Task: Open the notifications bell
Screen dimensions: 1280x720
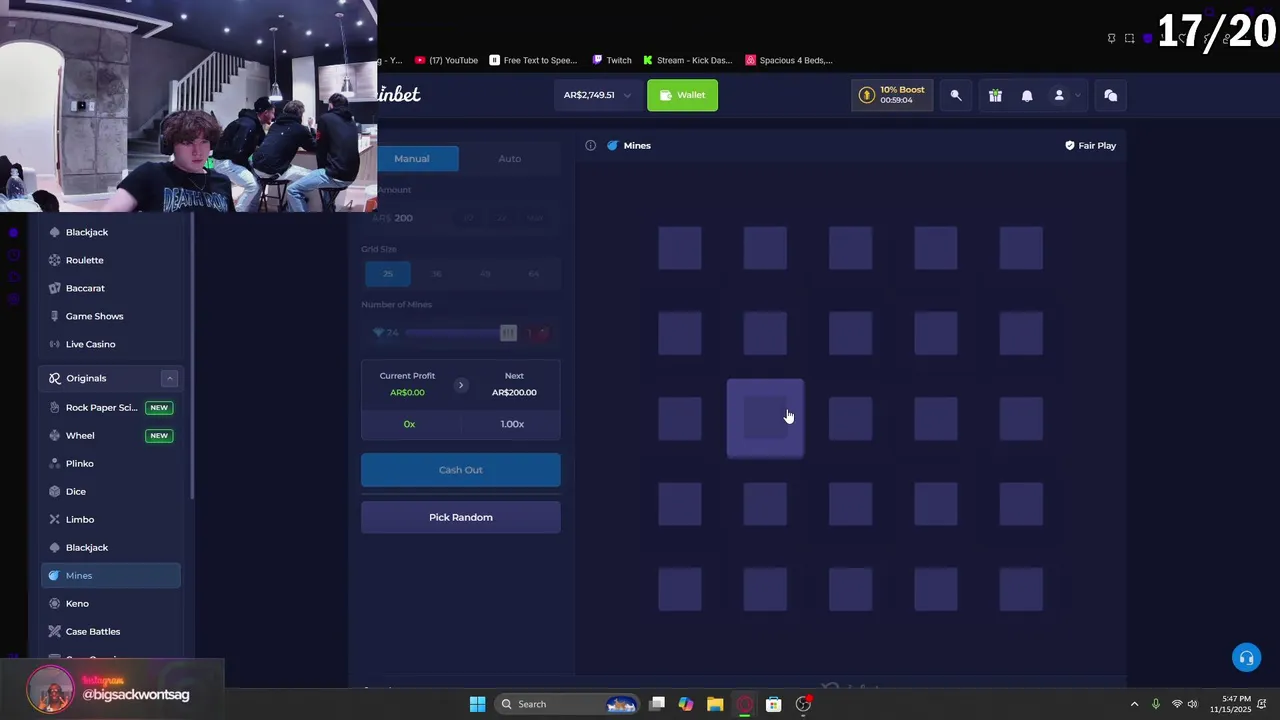Action: pos(1027,95)
